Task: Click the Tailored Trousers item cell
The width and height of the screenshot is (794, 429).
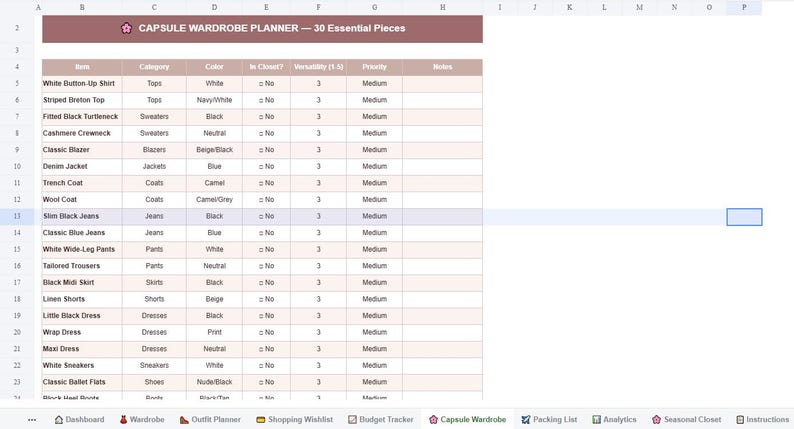Action: click(82, 266)
